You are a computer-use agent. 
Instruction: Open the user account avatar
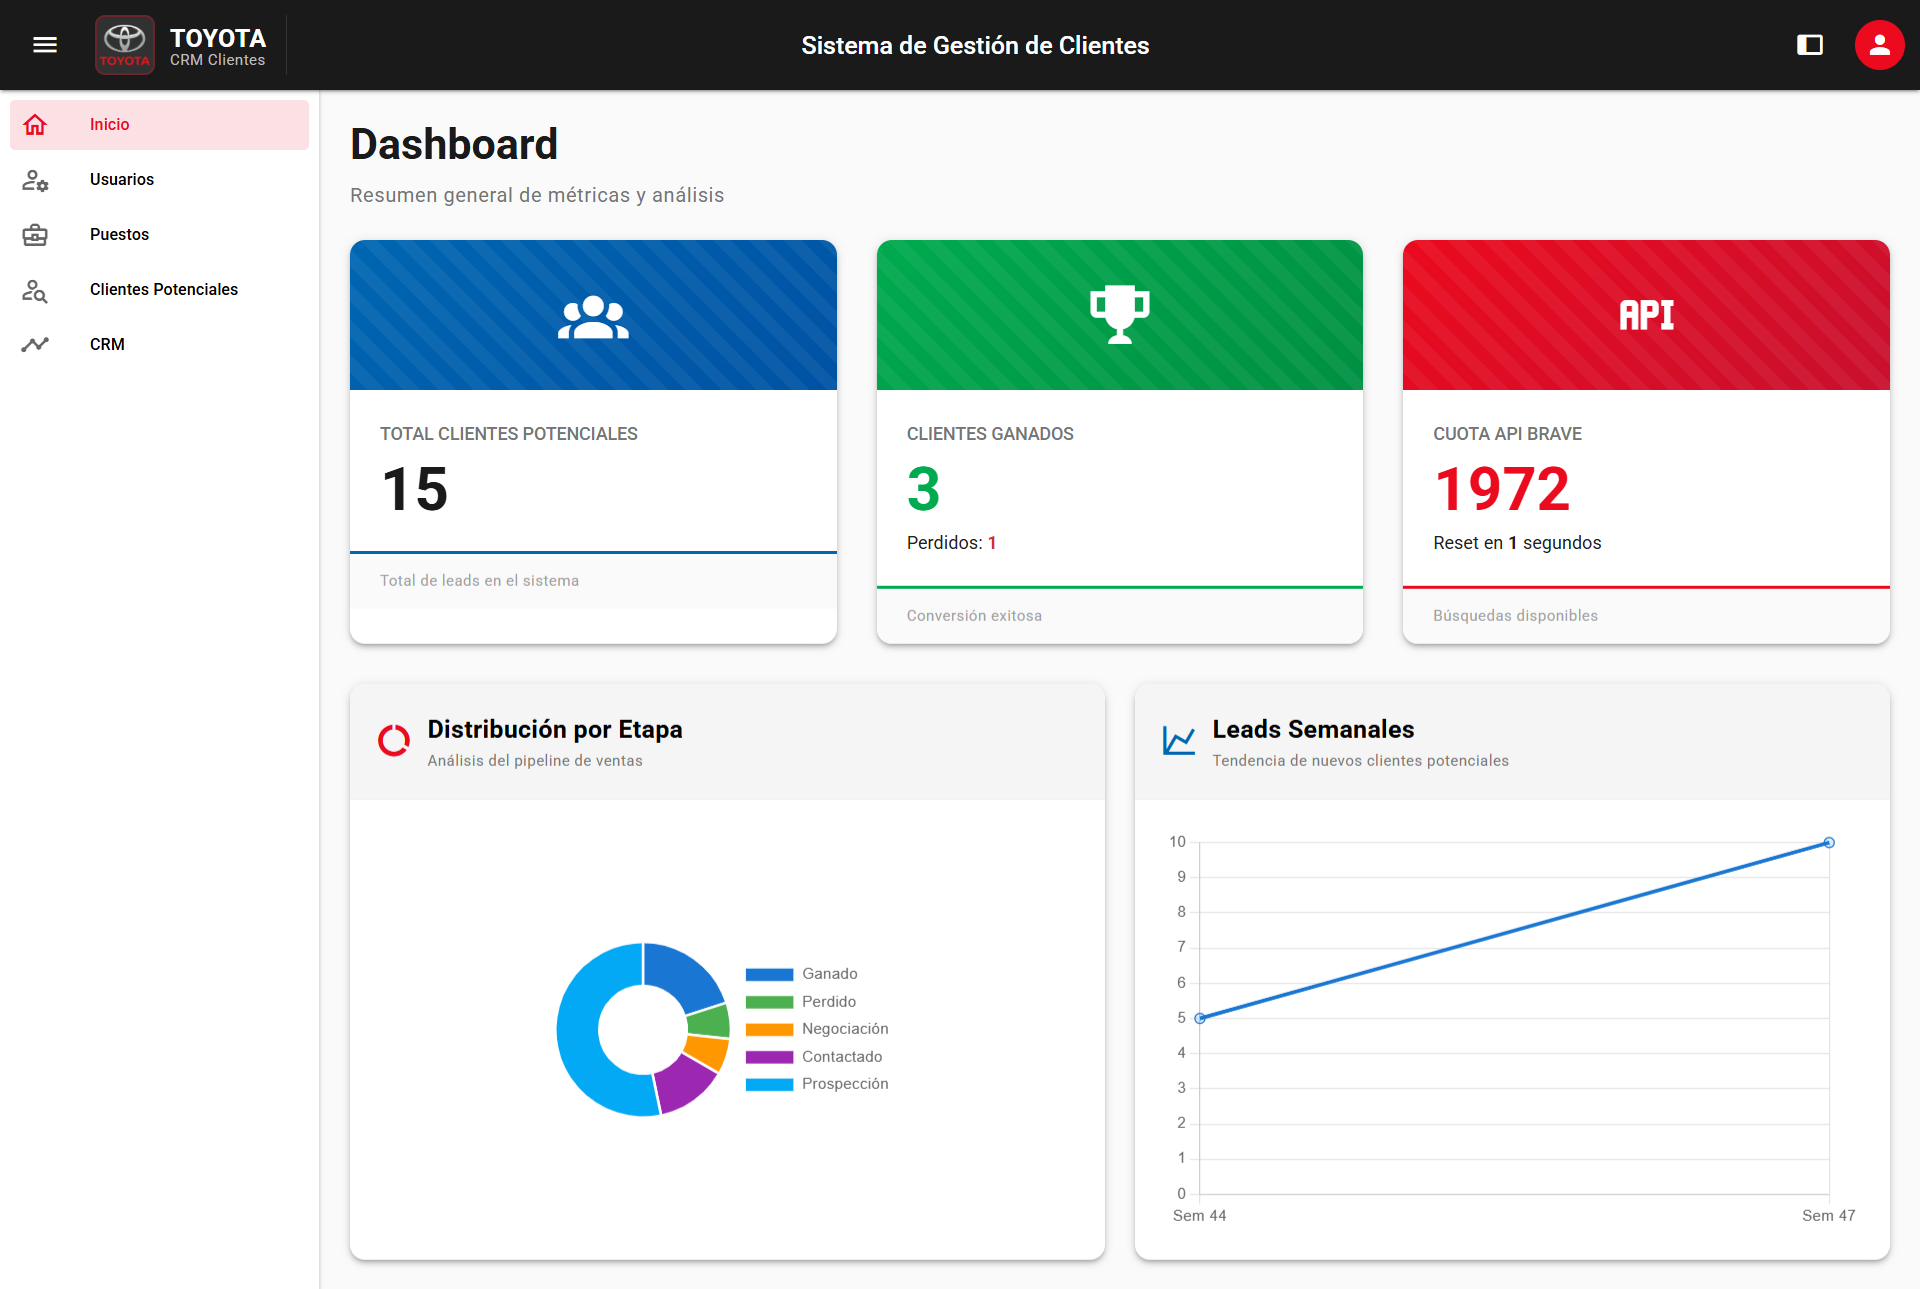(1879, 45)
